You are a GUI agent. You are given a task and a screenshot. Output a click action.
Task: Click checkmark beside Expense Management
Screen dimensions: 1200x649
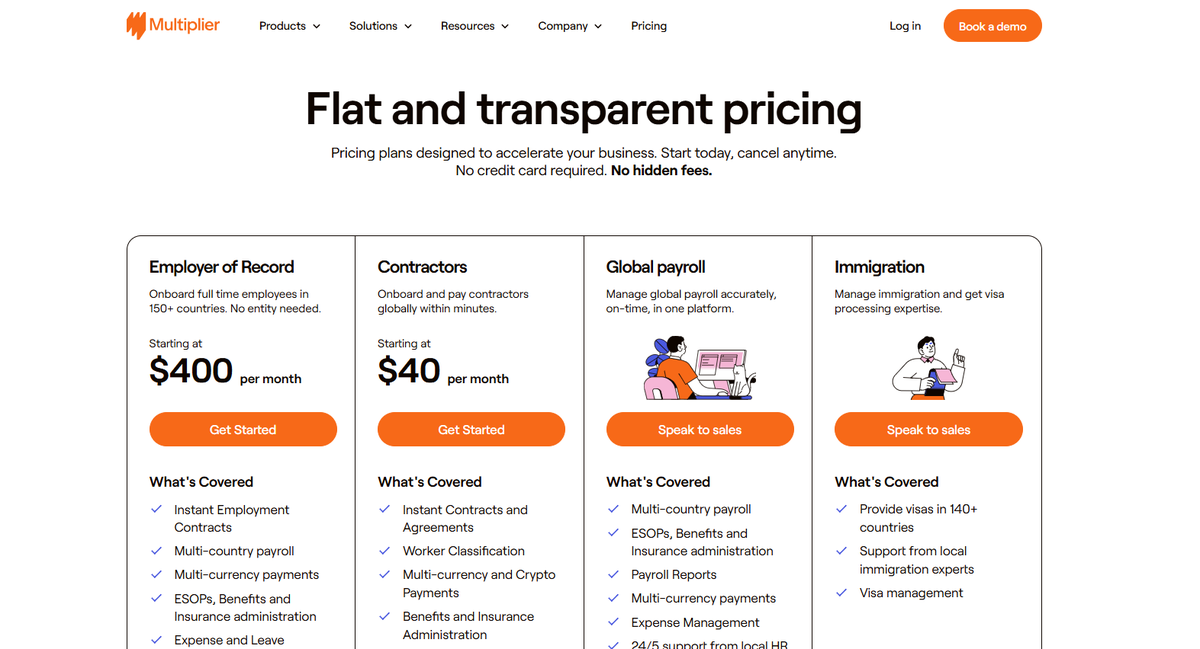click(613, 622)
